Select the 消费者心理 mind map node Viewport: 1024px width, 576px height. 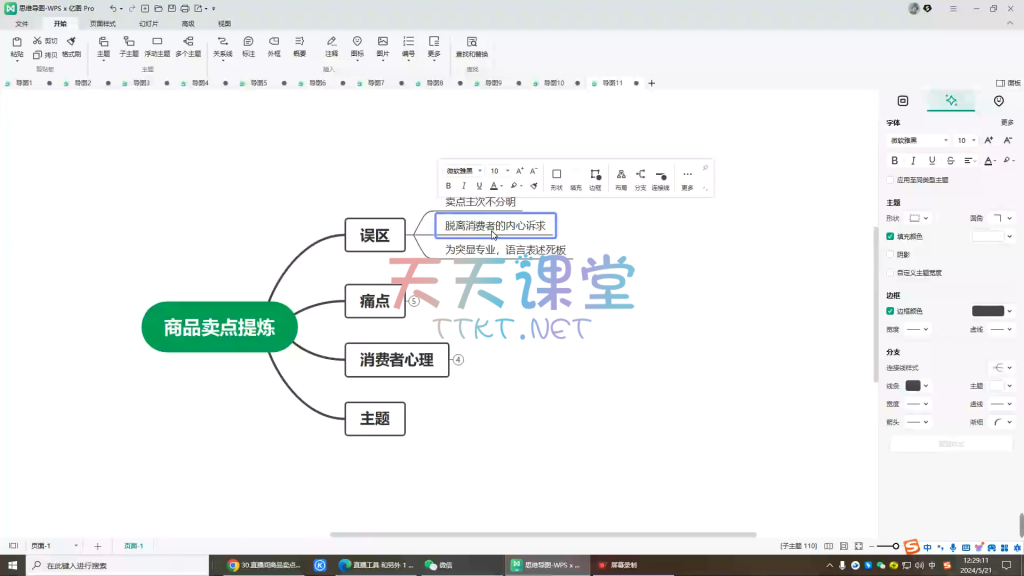[x=397, y=360]
